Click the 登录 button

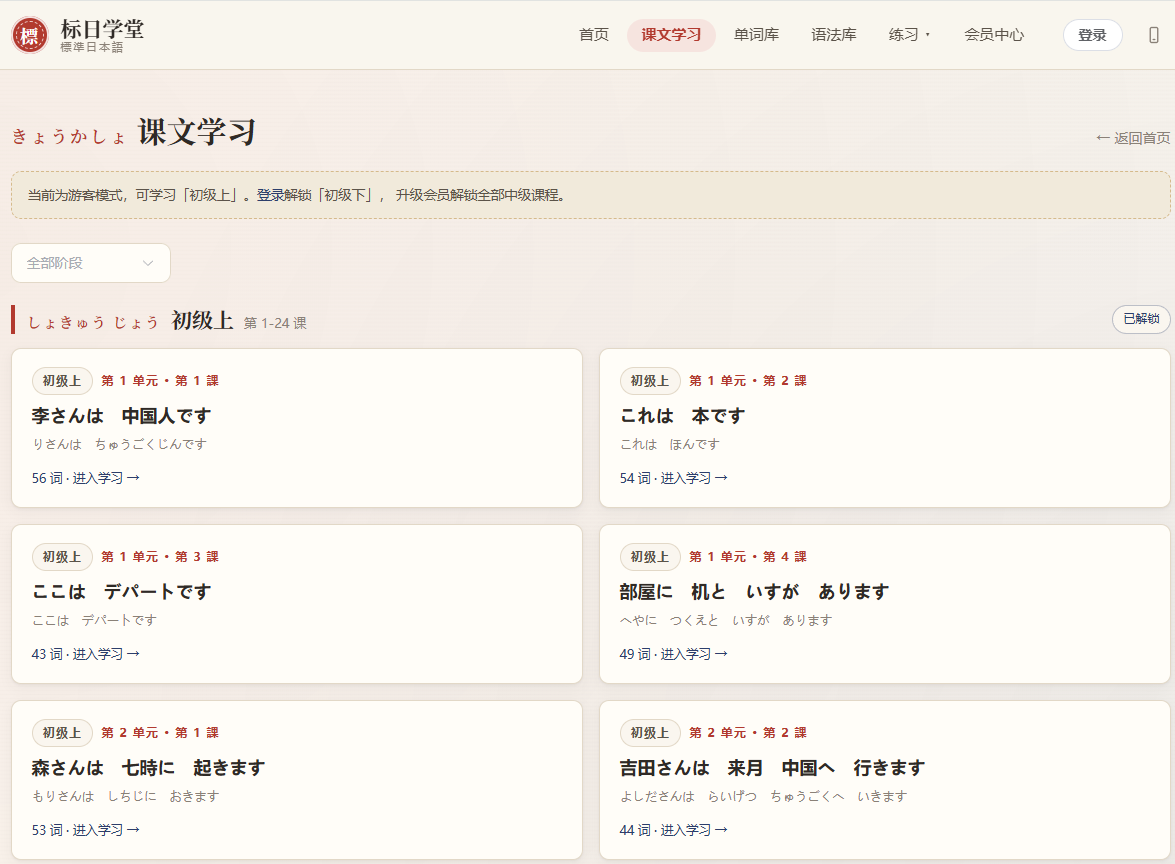[x=1093, y=35]
